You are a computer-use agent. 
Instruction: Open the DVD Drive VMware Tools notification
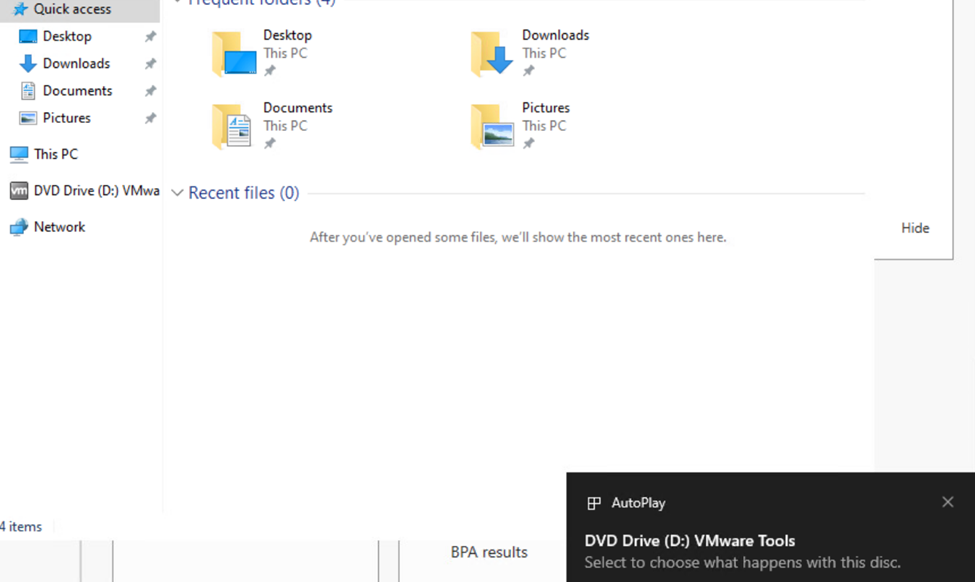pos(742,551)
